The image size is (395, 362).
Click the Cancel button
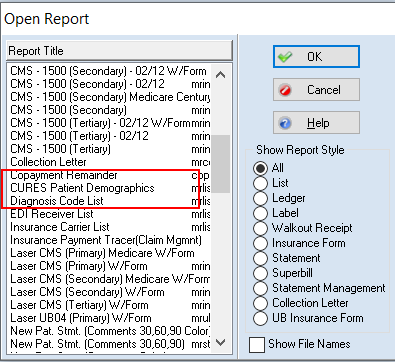[316, 90]
